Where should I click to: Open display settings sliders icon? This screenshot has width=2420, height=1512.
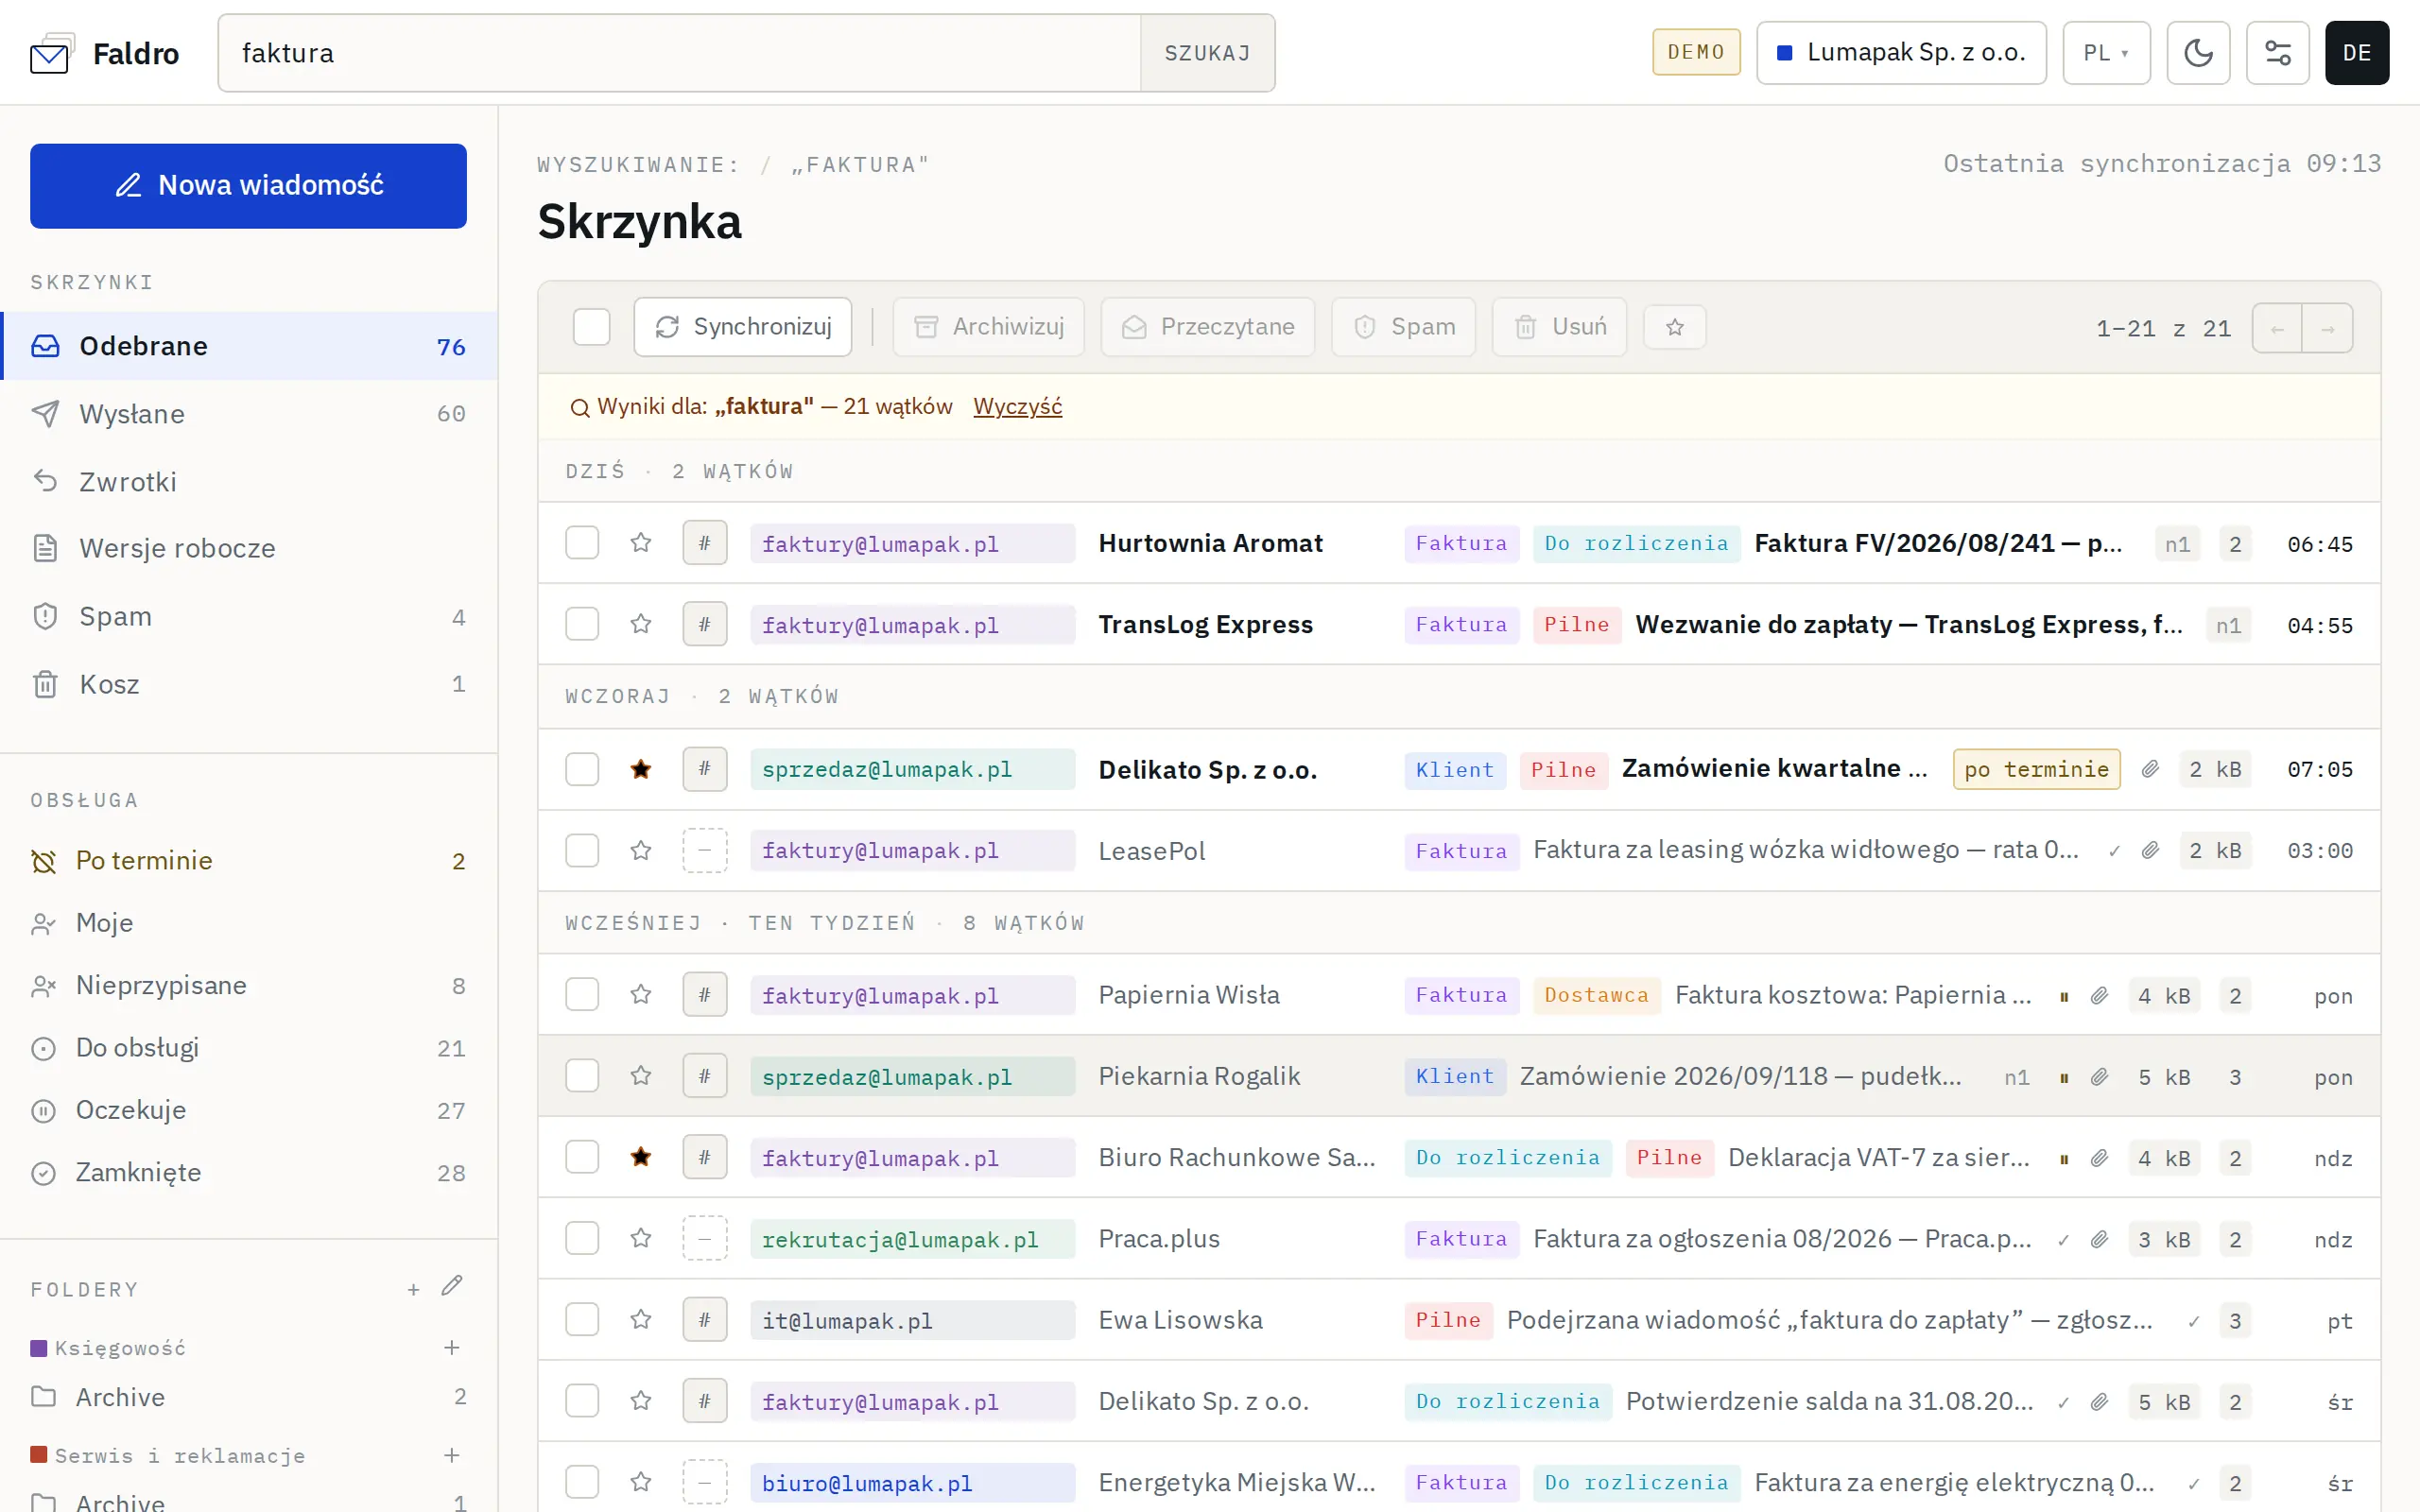pyautogui.click(x=2277, y=53)
